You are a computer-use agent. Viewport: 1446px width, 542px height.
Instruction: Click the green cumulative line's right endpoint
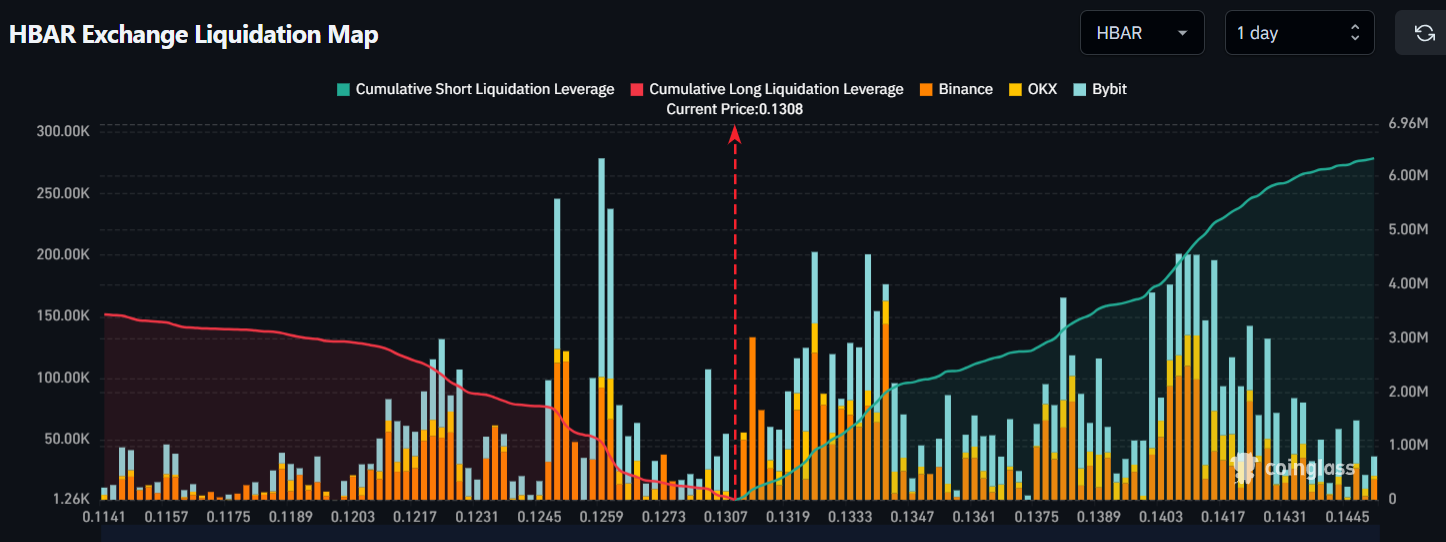[1373, 158]
